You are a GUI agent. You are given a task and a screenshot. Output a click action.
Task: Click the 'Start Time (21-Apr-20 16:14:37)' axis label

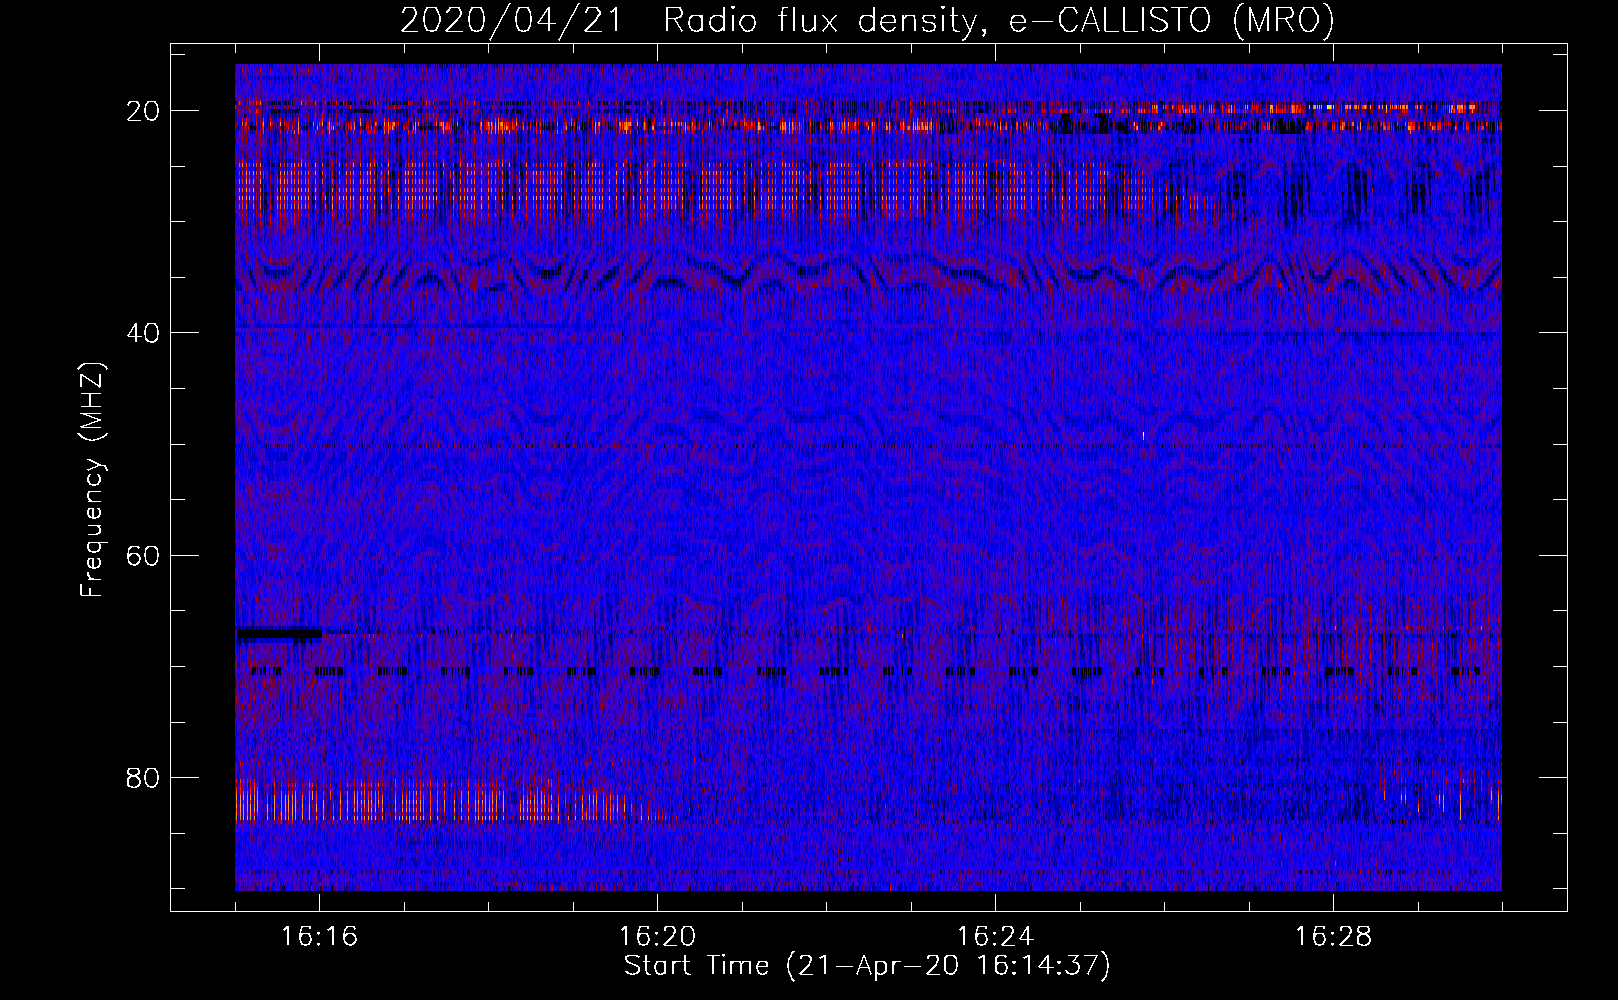pos(867,966)
